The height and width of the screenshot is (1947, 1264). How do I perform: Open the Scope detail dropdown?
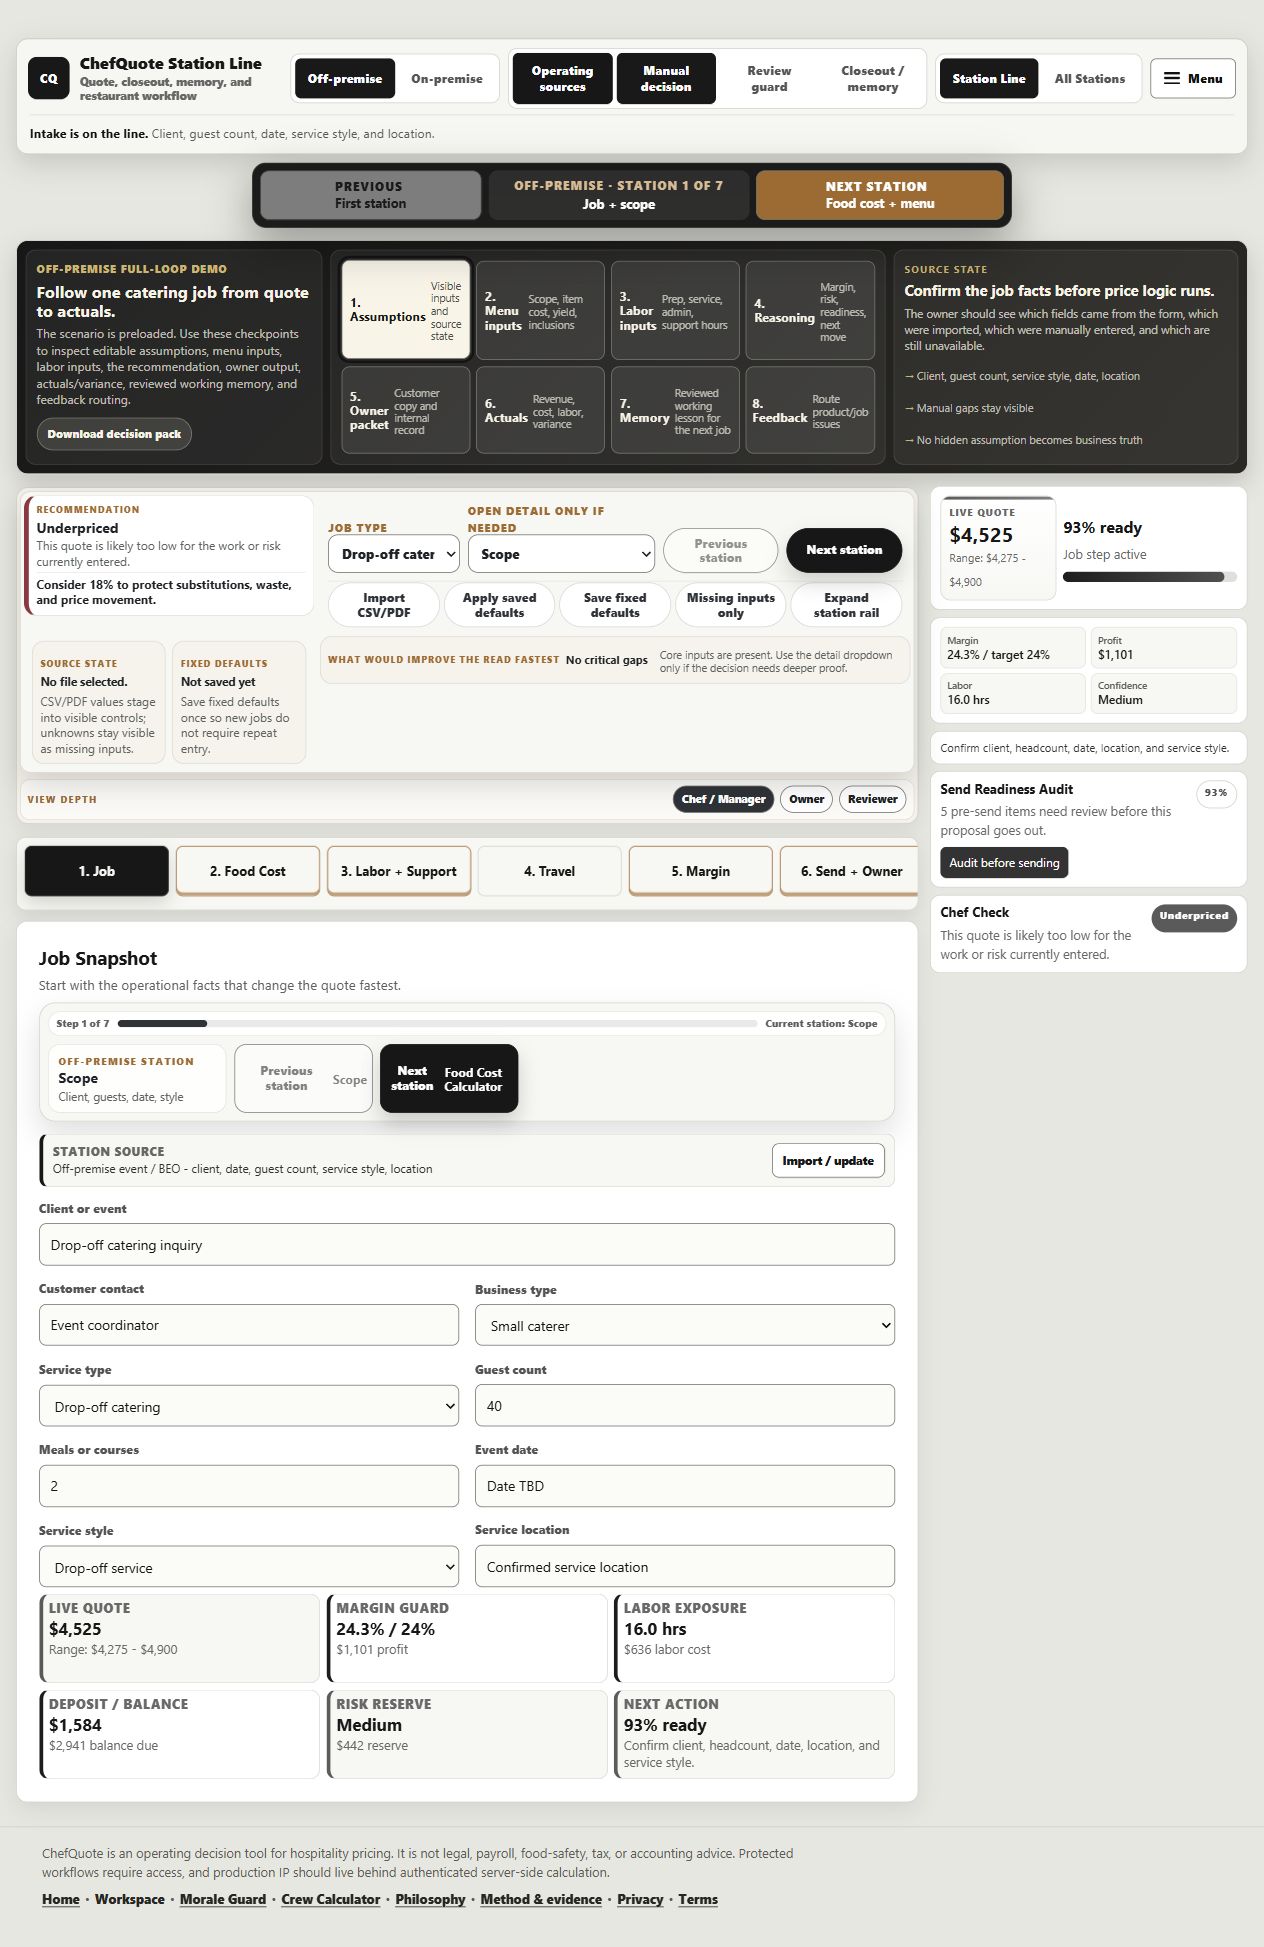point(561,554)
